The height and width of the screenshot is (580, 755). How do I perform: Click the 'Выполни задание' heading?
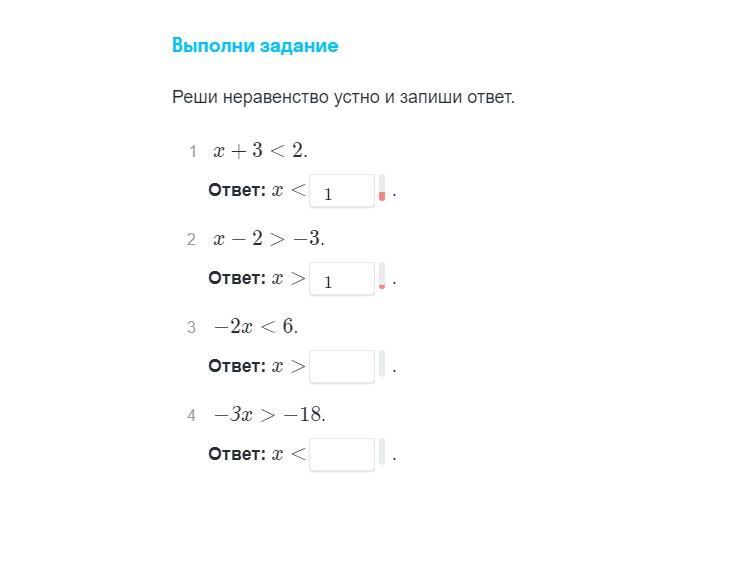pyautogui.click(x=255, y=46)
